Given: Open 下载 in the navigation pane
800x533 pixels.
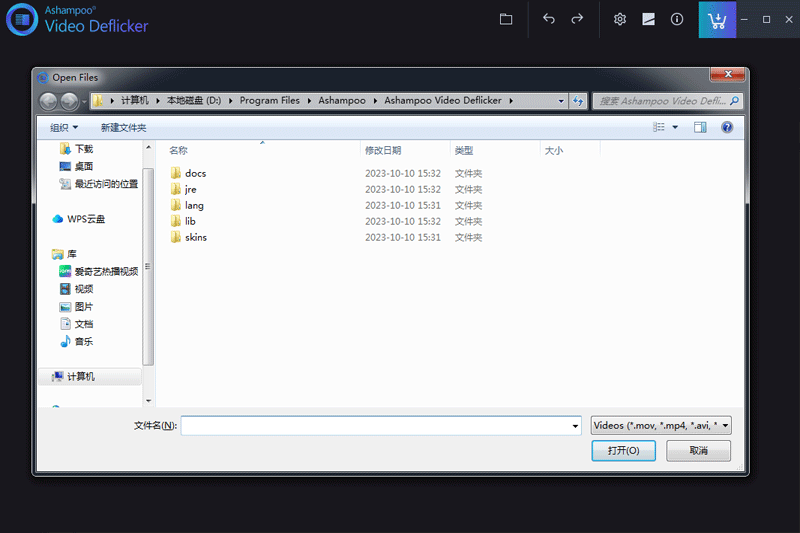Looking at the screenshot, I should click(x=77, y=148).
